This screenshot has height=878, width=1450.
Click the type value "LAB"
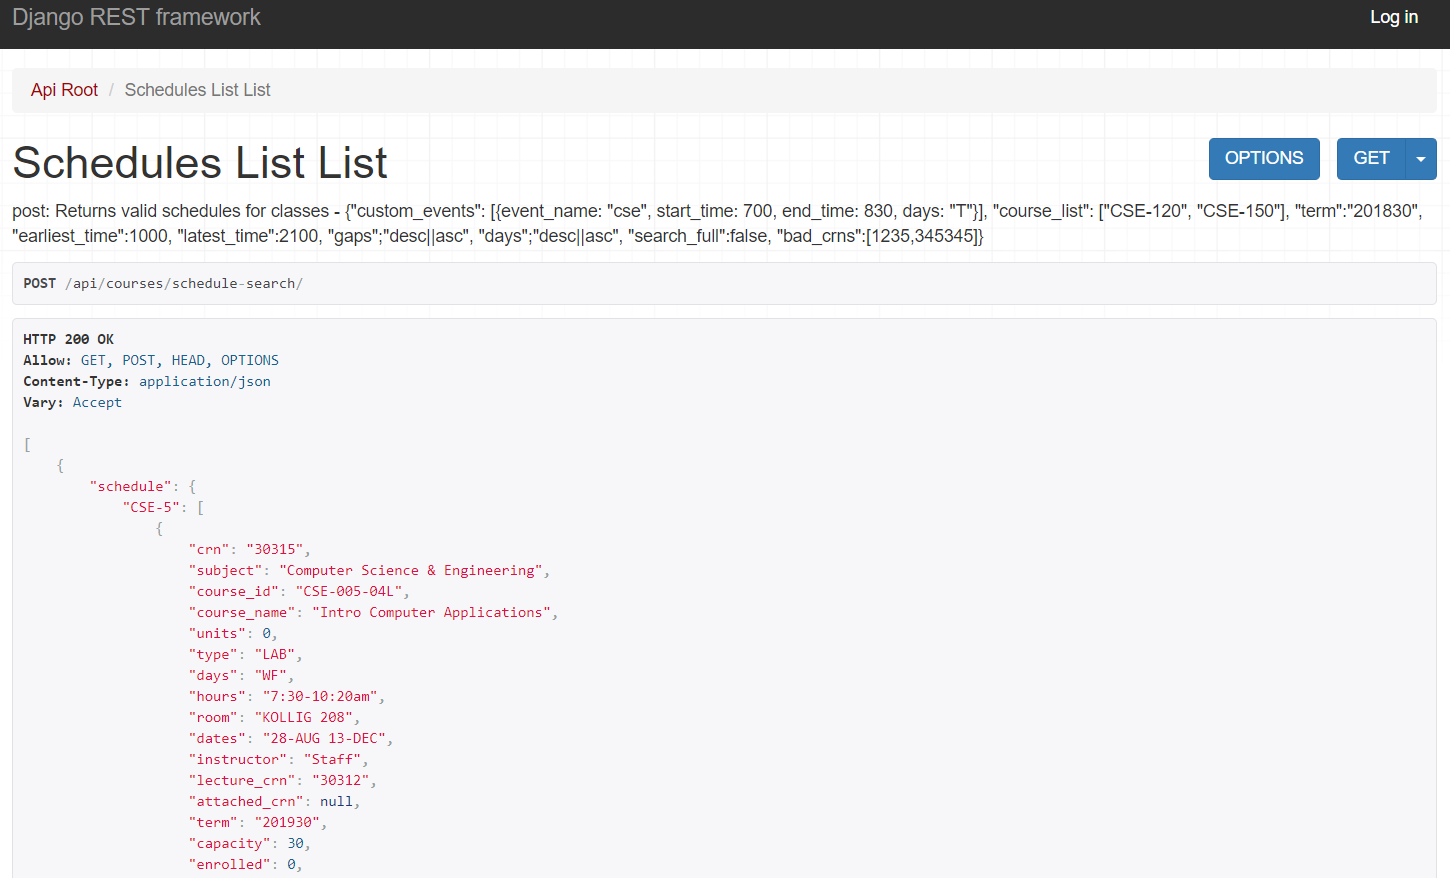pyautogui.click(x=275, y=655)
